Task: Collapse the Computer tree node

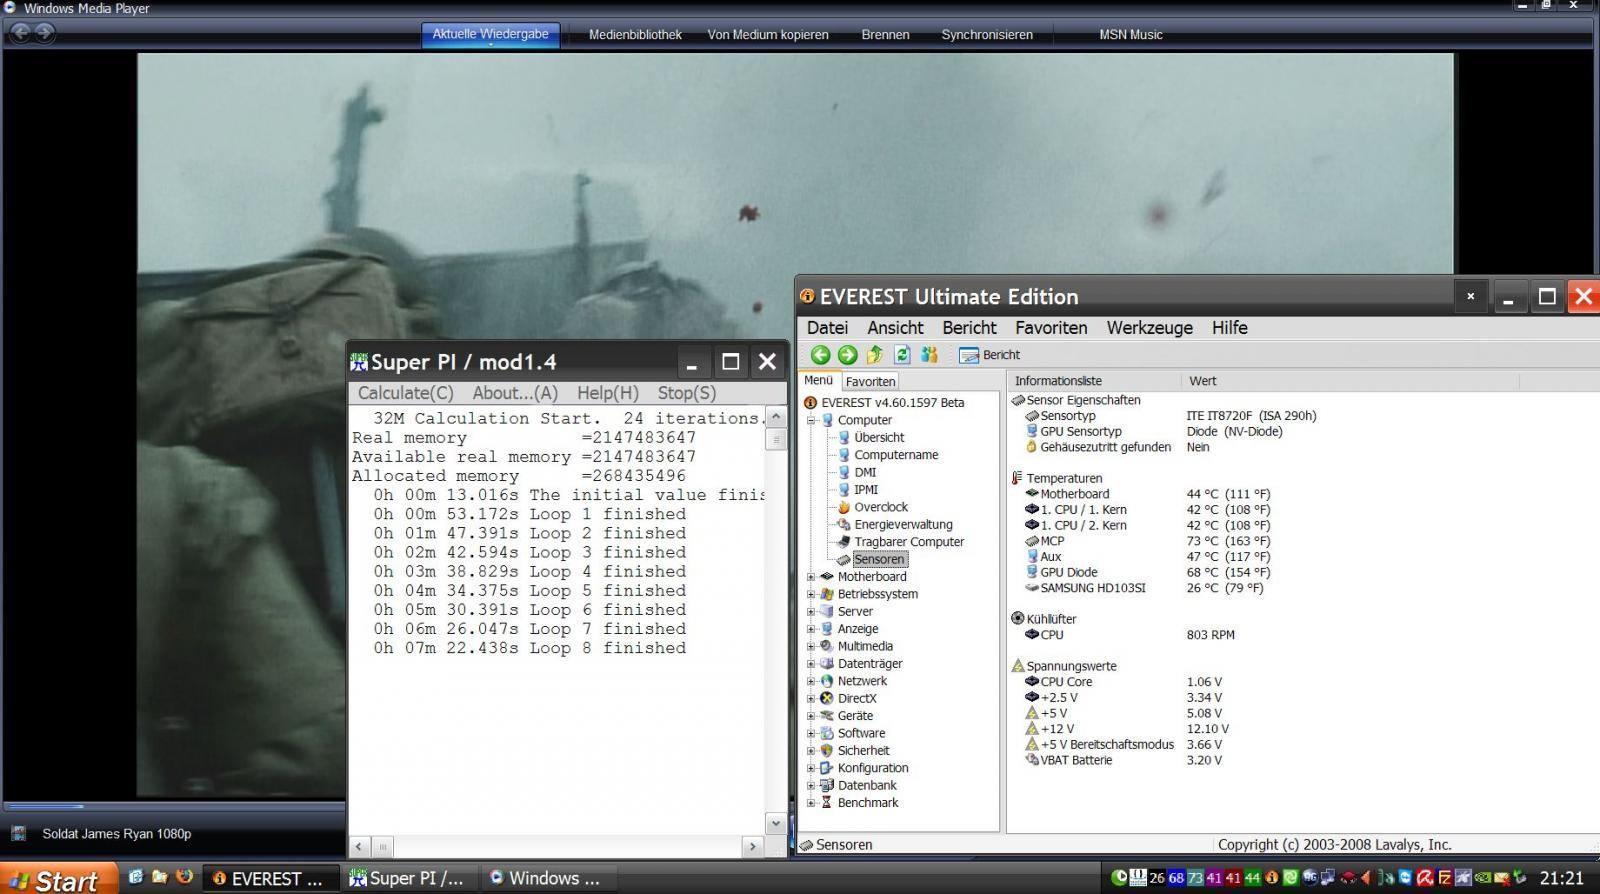Action: [811, 420]
